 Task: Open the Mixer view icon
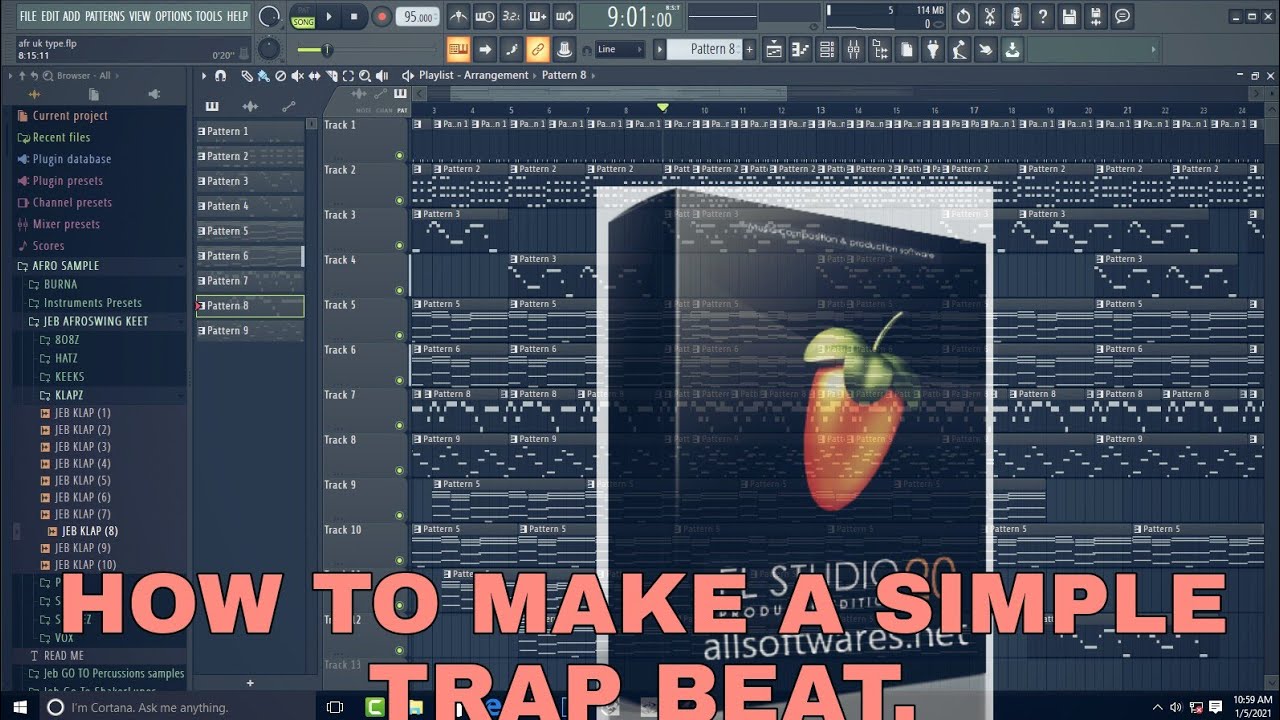point(853,49)
